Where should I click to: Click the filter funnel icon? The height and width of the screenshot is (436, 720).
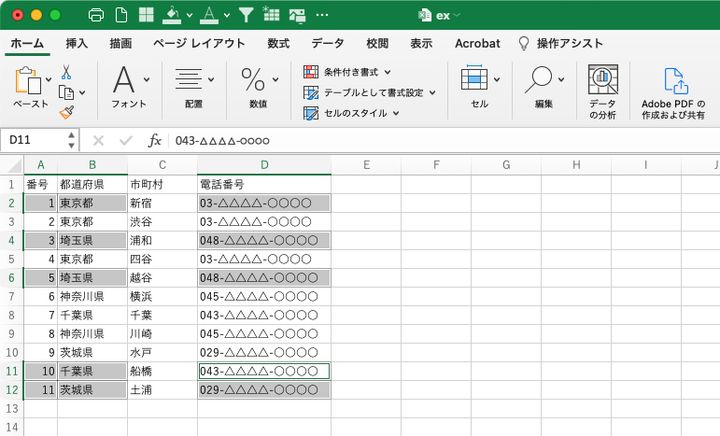pos(246,16)
